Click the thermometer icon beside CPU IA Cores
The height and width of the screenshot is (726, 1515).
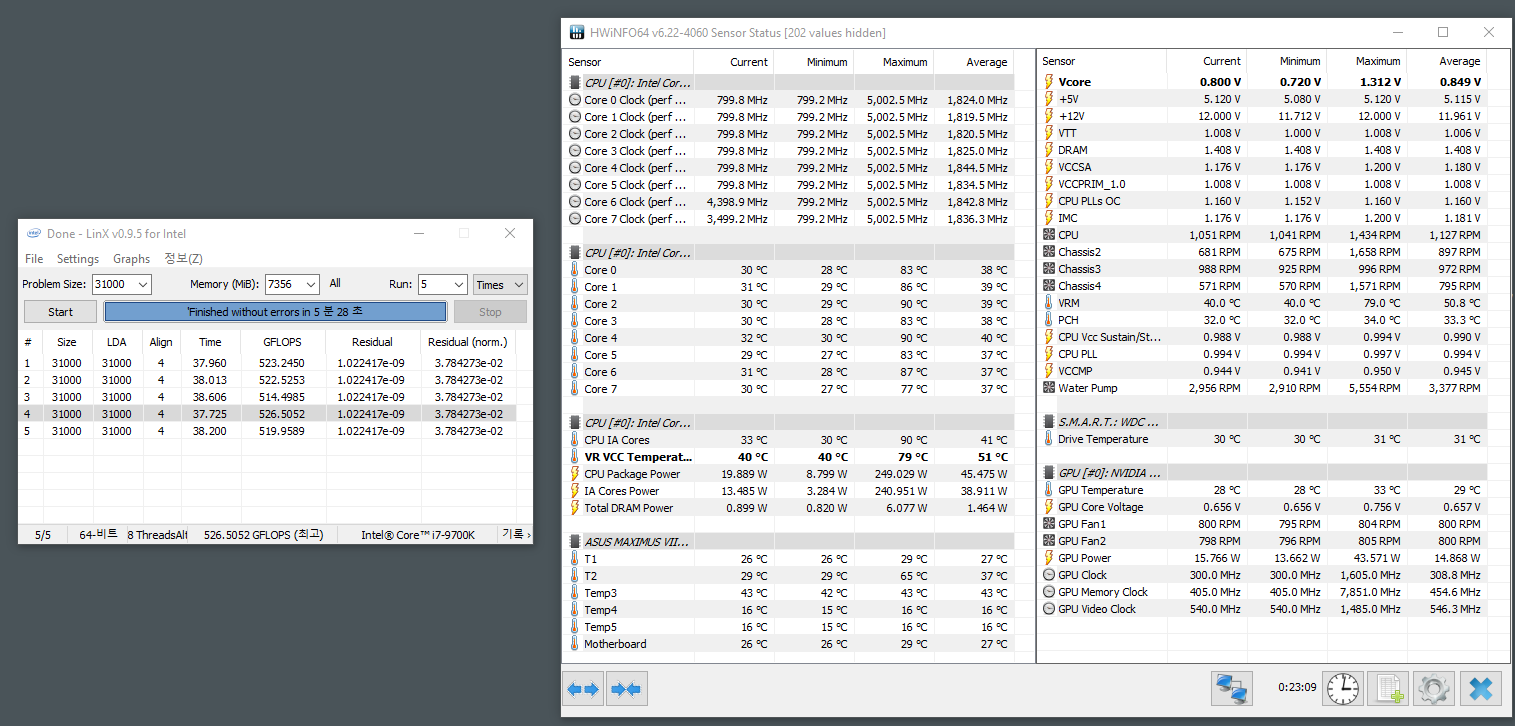575,440
